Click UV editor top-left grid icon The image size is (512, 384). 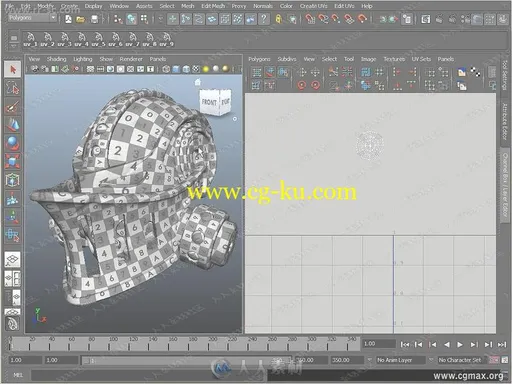pos(256,72)
